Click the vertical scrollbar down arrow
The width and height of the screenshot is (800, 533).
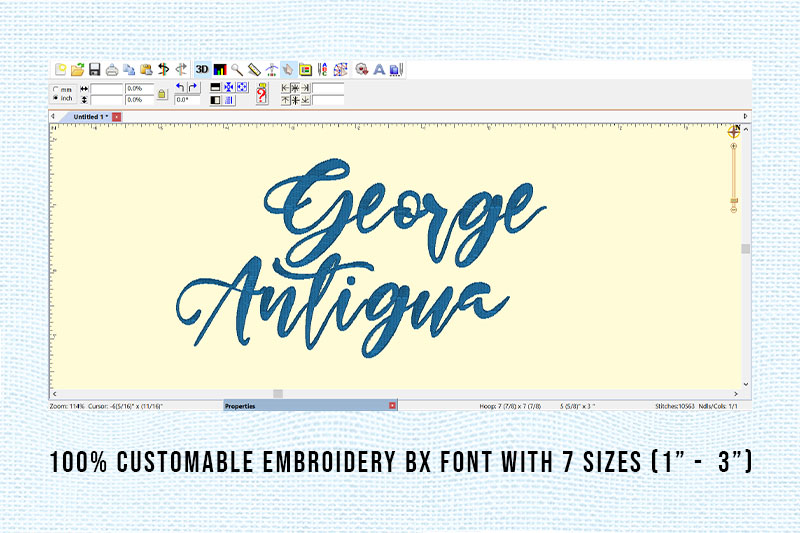point(746,385)
